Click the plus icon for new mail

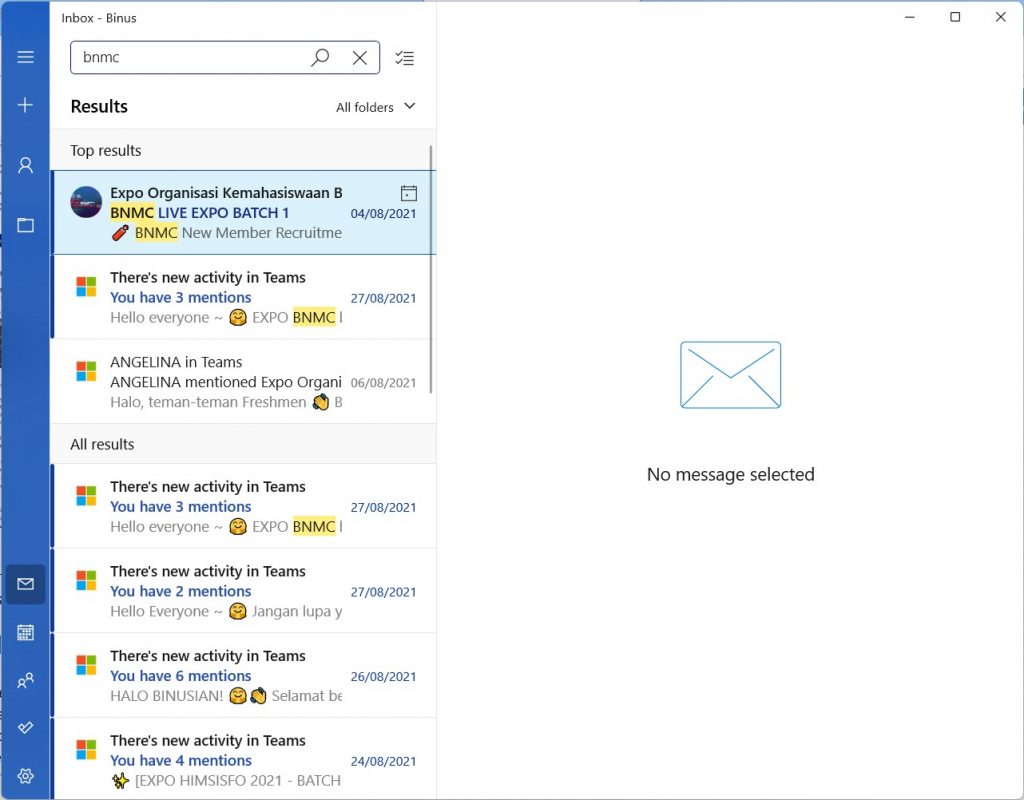(26, 105)
